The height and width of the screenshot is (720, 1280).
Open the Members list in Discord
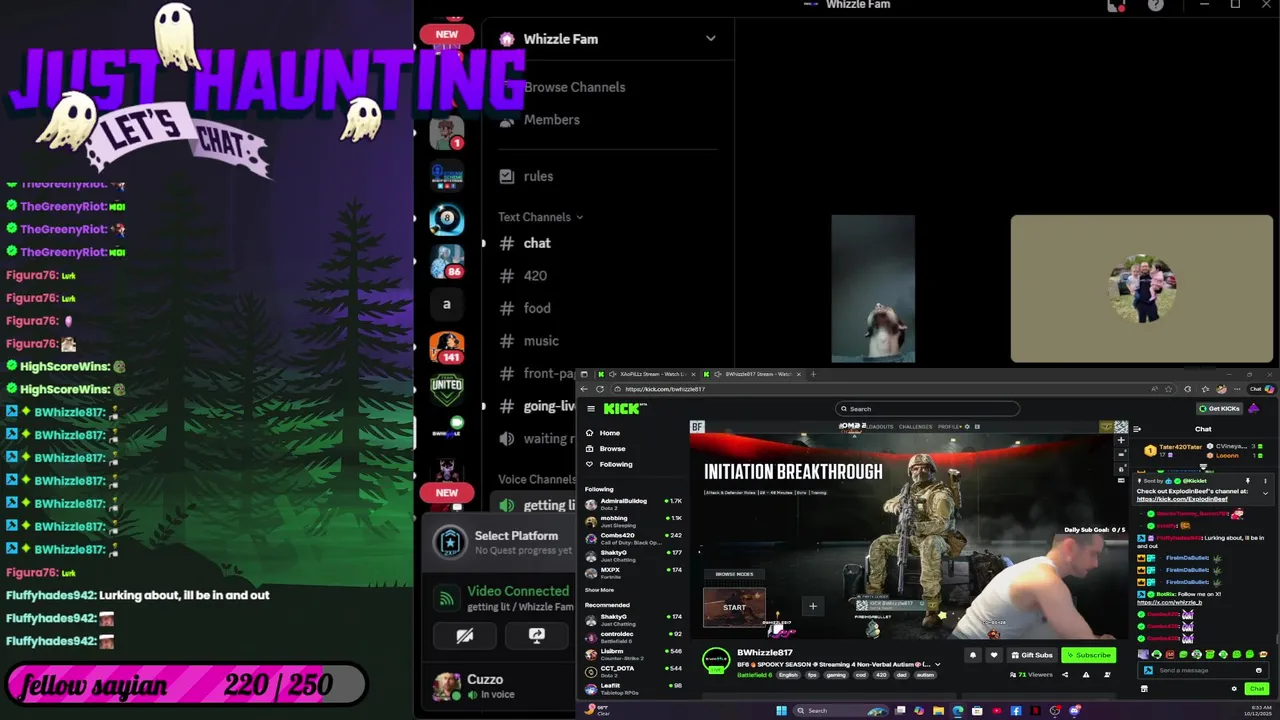(x=551, y=119)
